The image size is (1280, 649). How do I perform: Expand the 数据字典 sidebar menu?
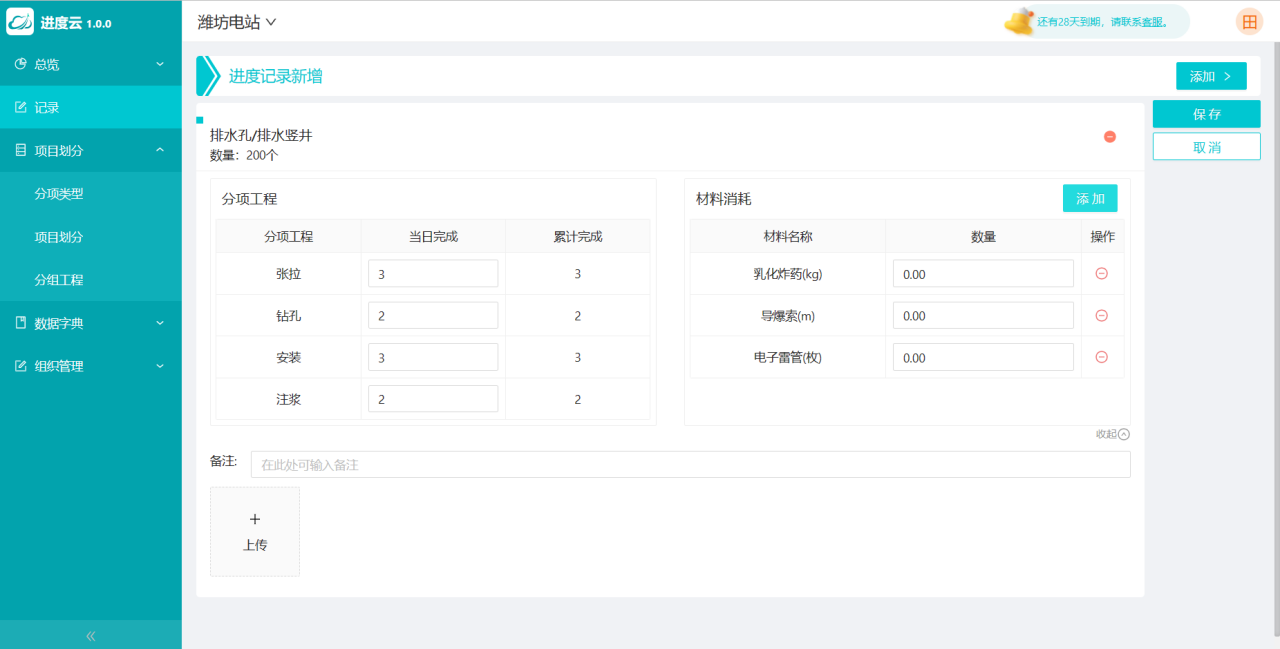coord(90,323)
